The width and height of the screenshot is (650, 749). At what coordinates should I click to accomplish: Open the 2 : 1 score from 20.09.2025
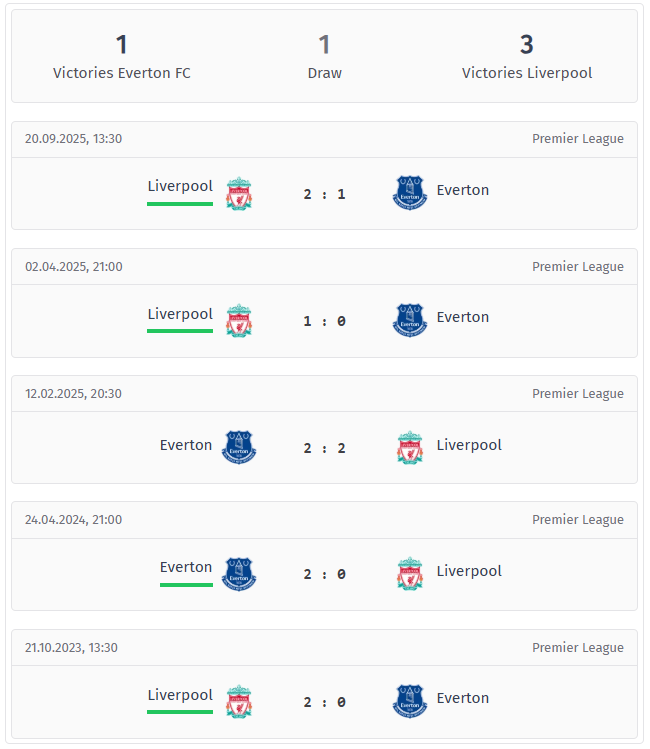point(325,194)
